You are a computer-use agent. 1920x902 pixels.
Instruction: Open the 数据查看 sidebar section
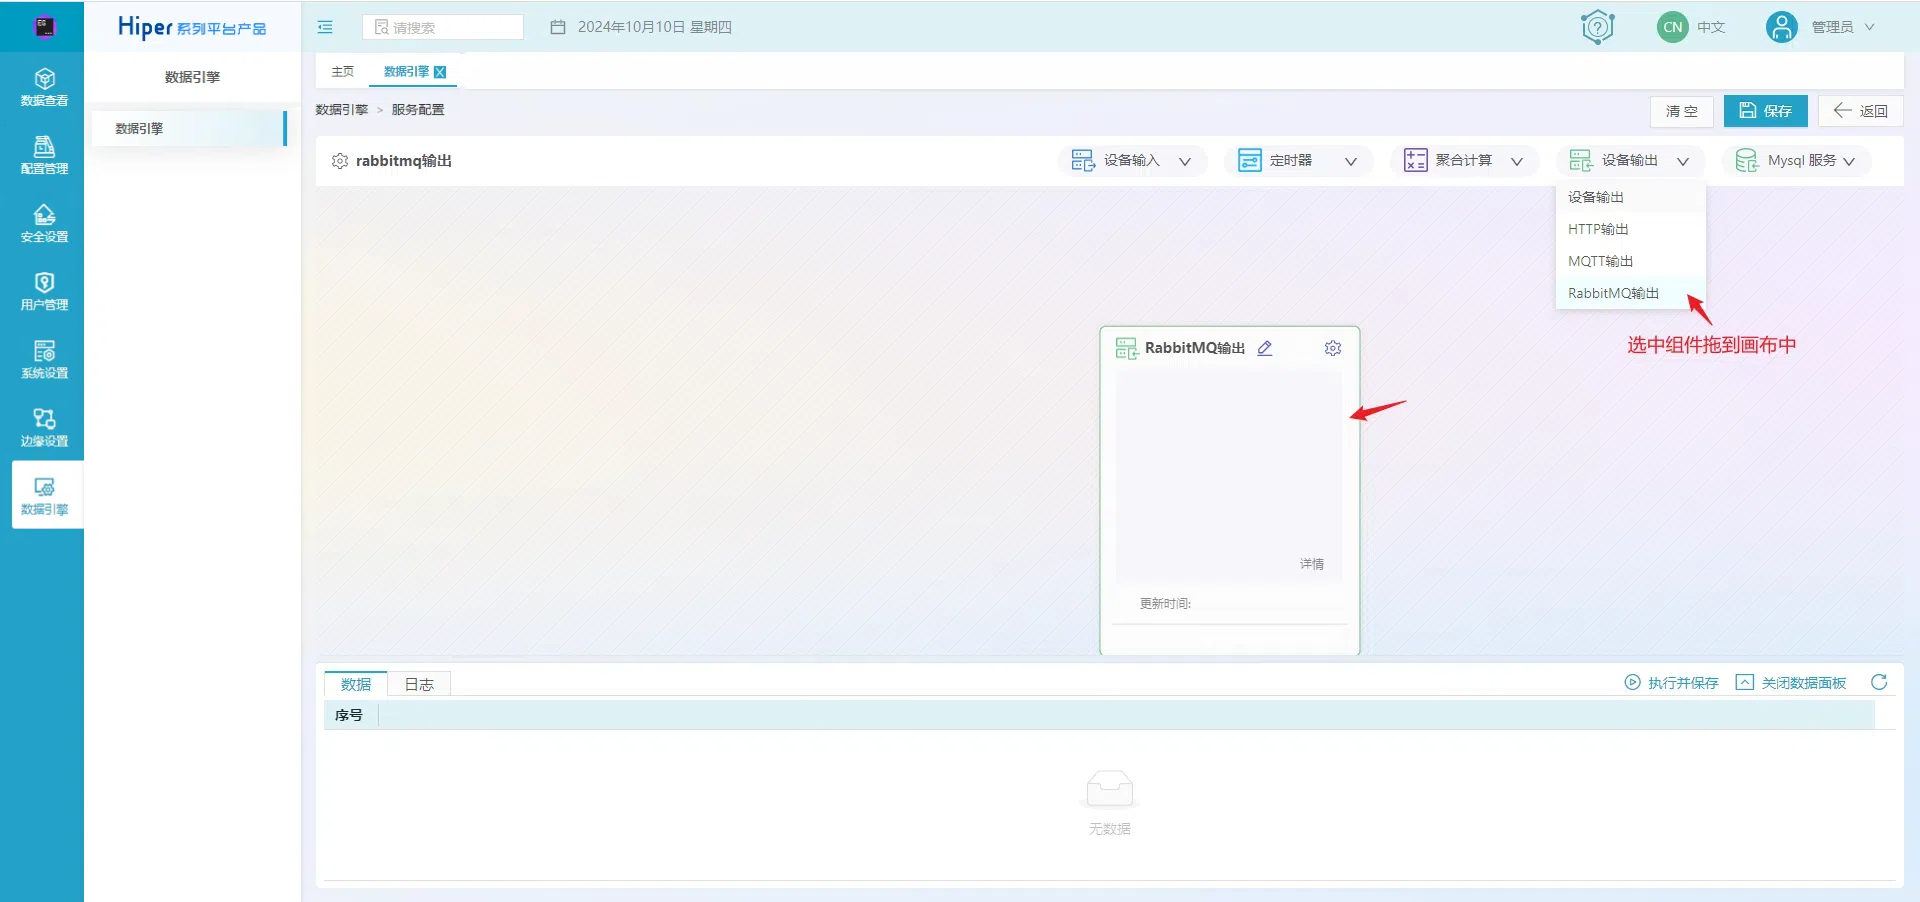(44, 87)
